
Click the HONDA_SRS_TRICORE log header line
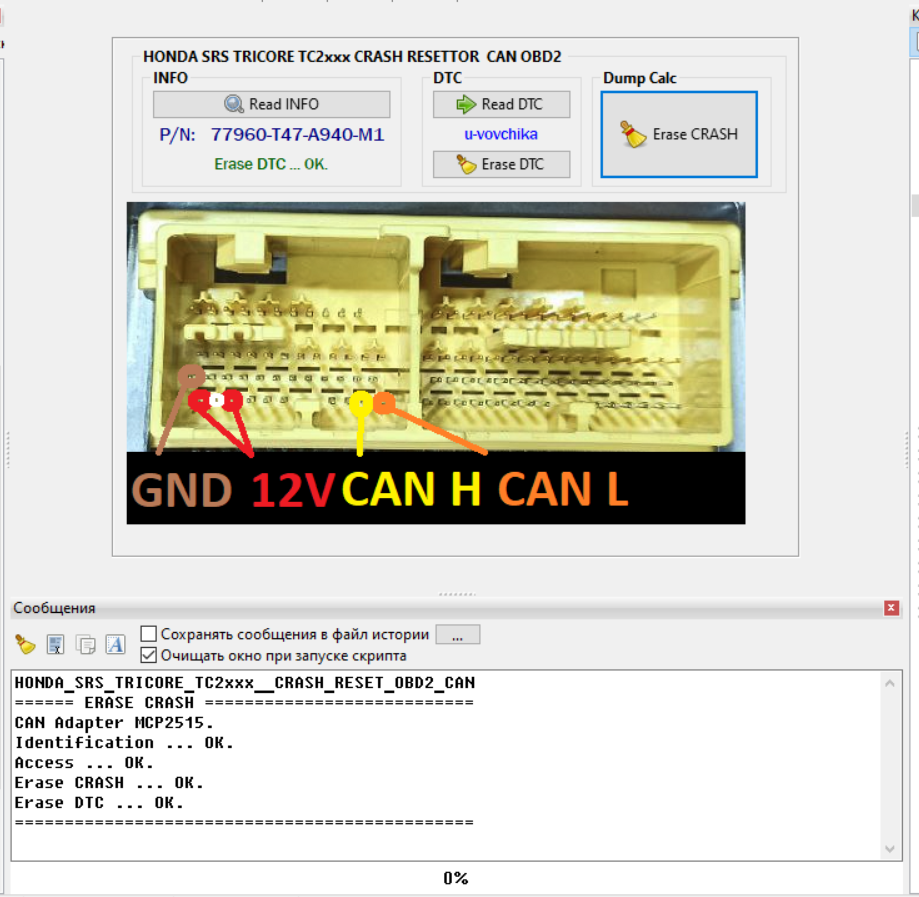click(x=245, y=682)
